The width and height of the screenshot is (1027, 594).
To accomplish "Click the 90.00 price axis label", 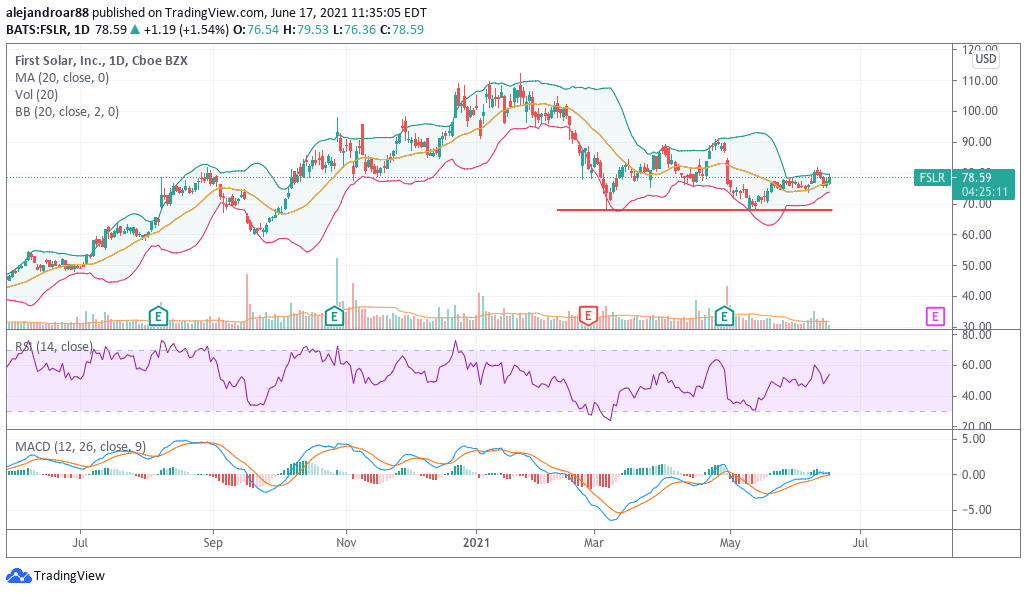I will [976, 141].
